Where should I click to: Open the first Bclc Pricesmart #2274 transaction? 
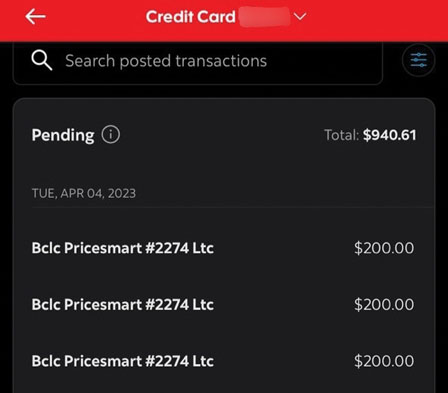click(223, 248)
